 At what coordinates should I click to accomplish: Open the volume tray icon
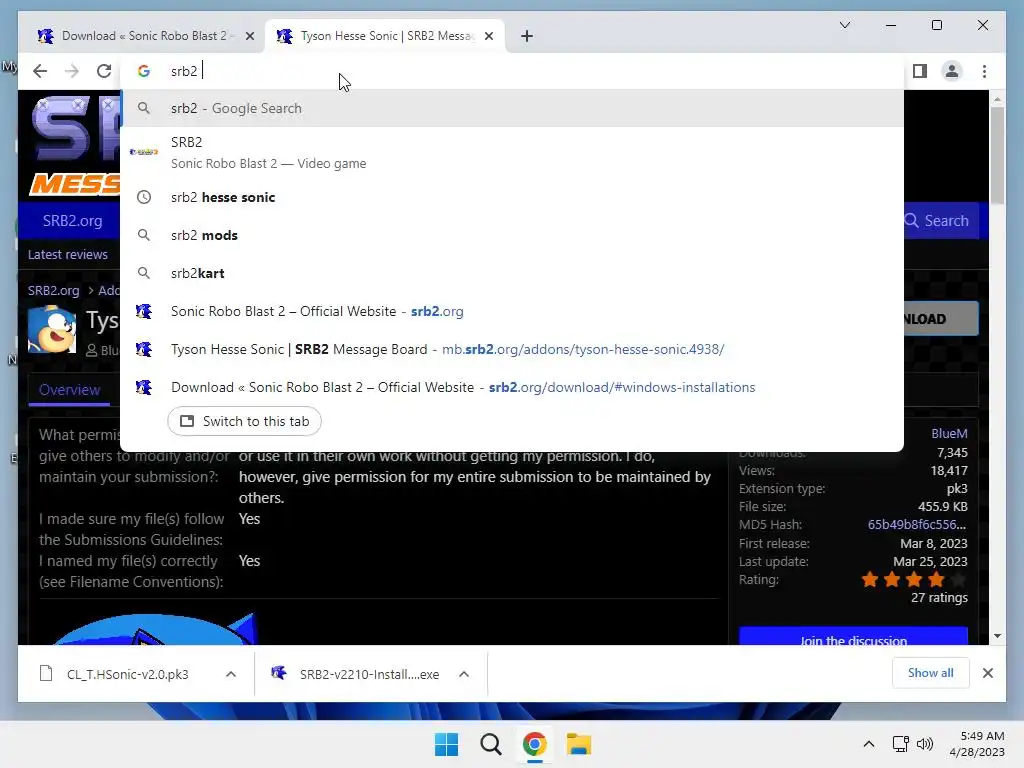point(925,744)
